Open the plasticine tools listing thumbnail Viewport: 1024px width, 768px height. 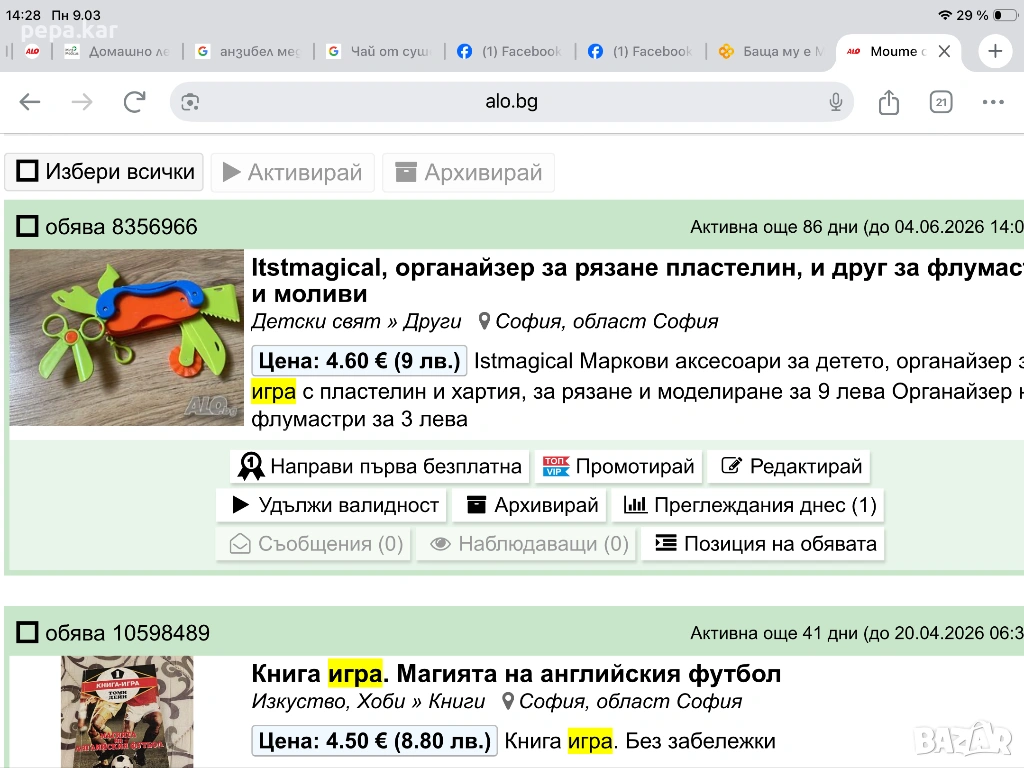[x=127, y=337]
